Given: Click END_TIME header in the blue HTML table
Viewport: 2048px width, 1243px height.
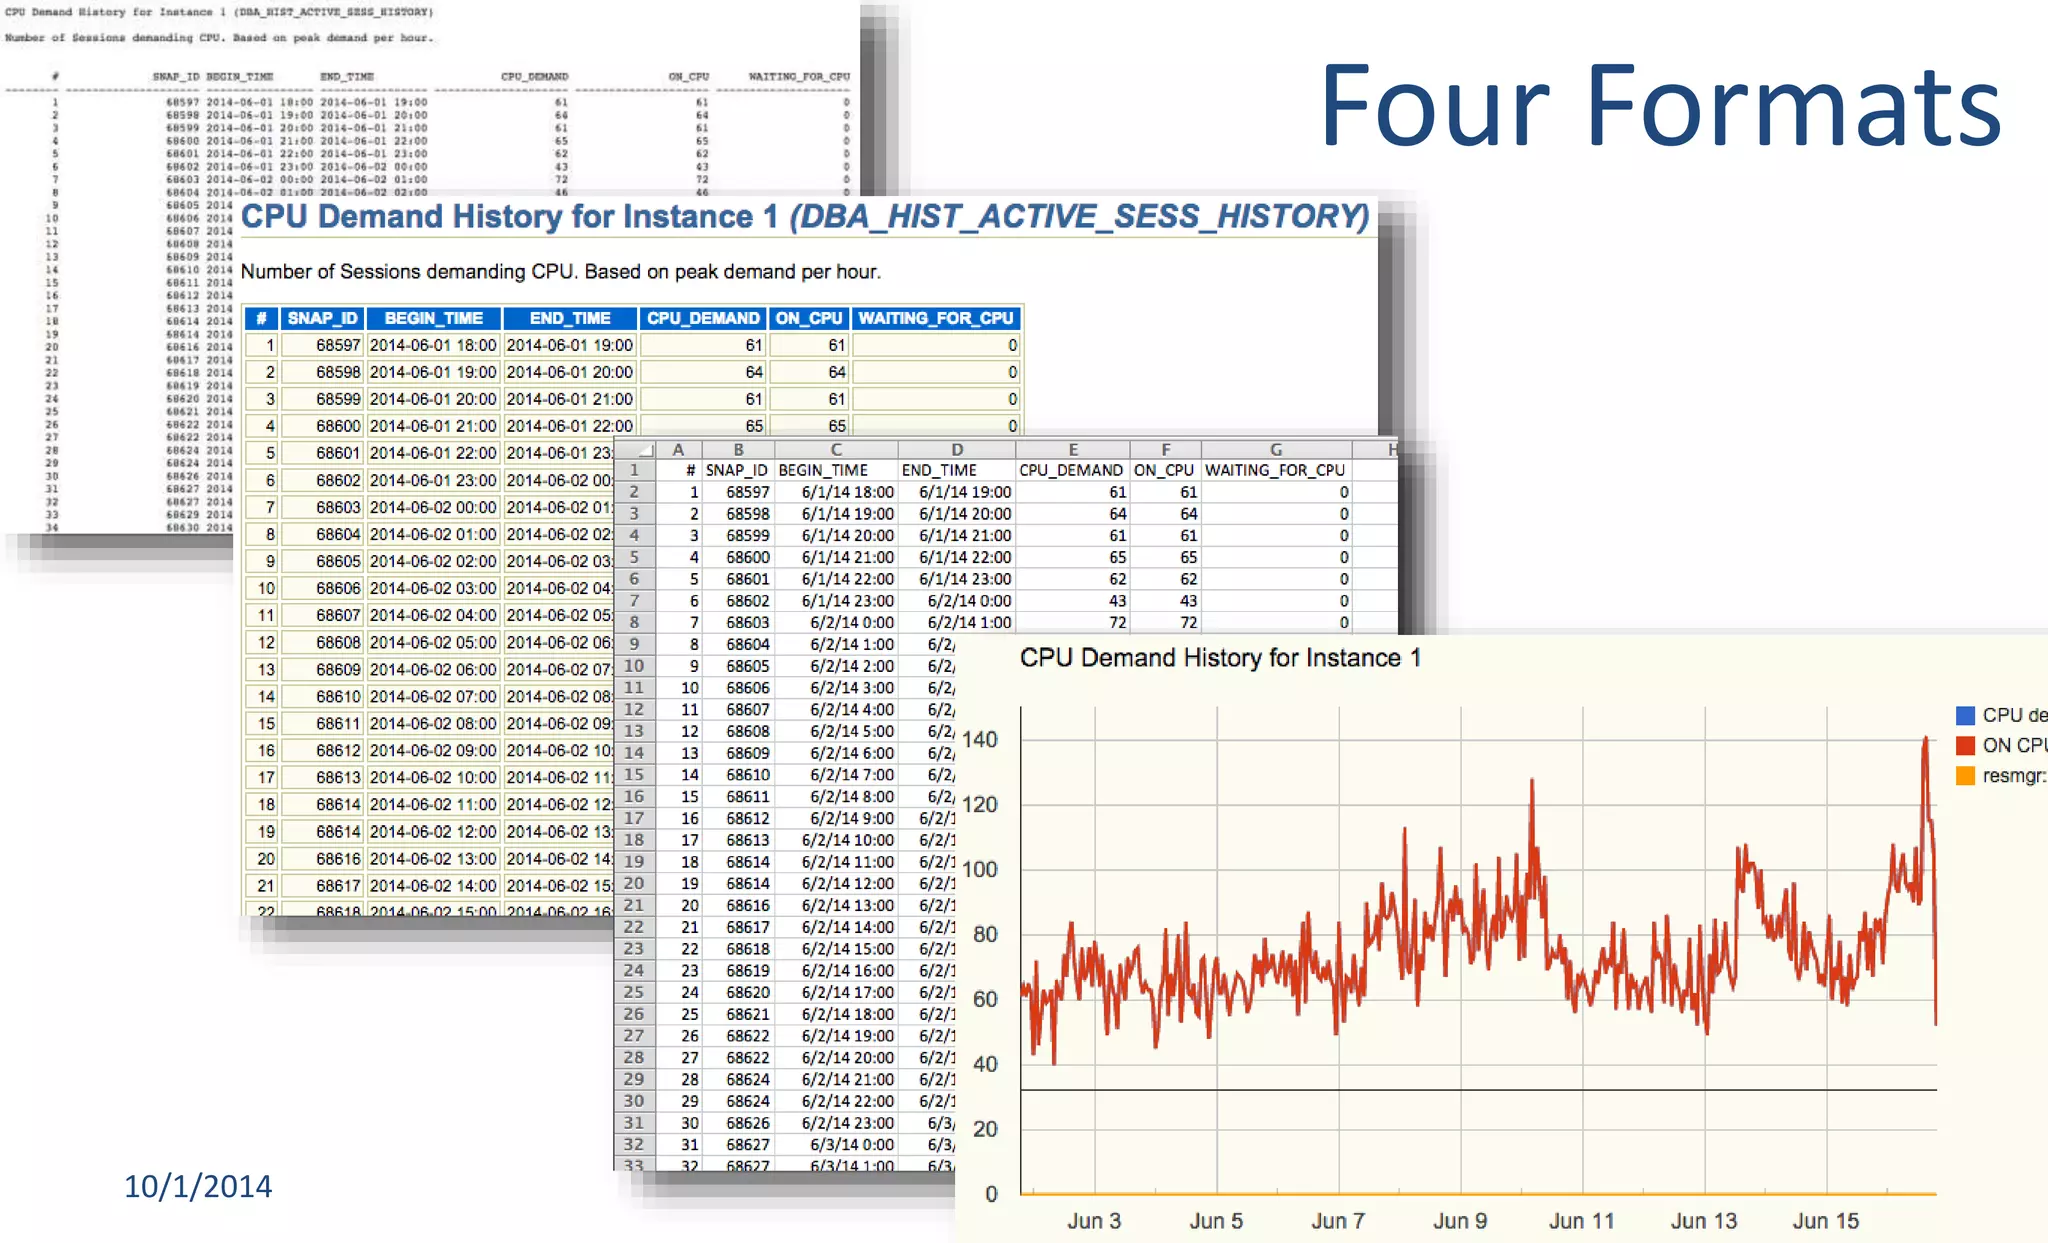Looking at the screenshot, I should coord(570,318).
